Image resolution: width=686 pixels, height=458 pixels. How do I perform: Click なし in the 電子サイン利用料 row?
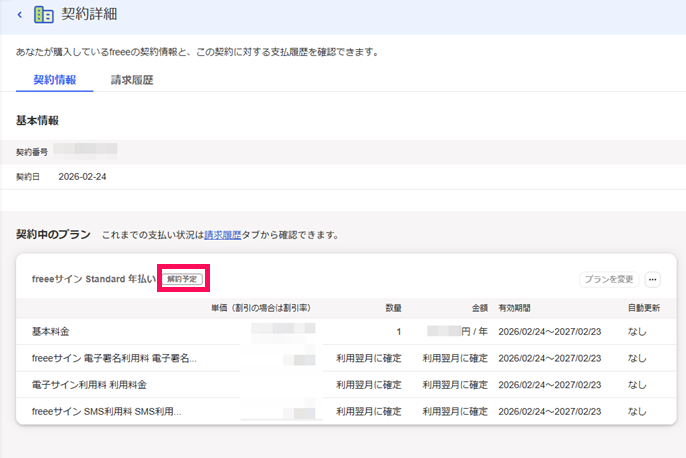pyautogui.click(x=637, y=385)
